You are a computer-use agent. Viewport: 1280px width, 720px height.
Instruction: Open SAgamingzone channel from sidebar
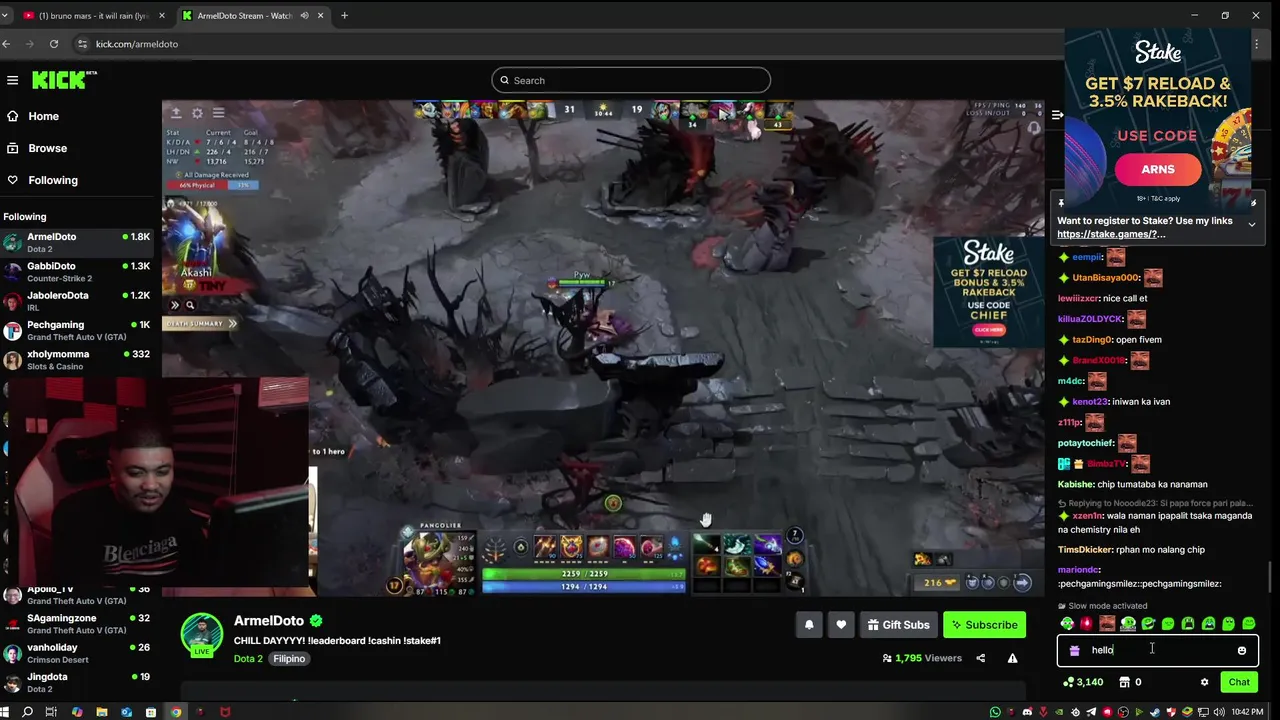point(78,623)
